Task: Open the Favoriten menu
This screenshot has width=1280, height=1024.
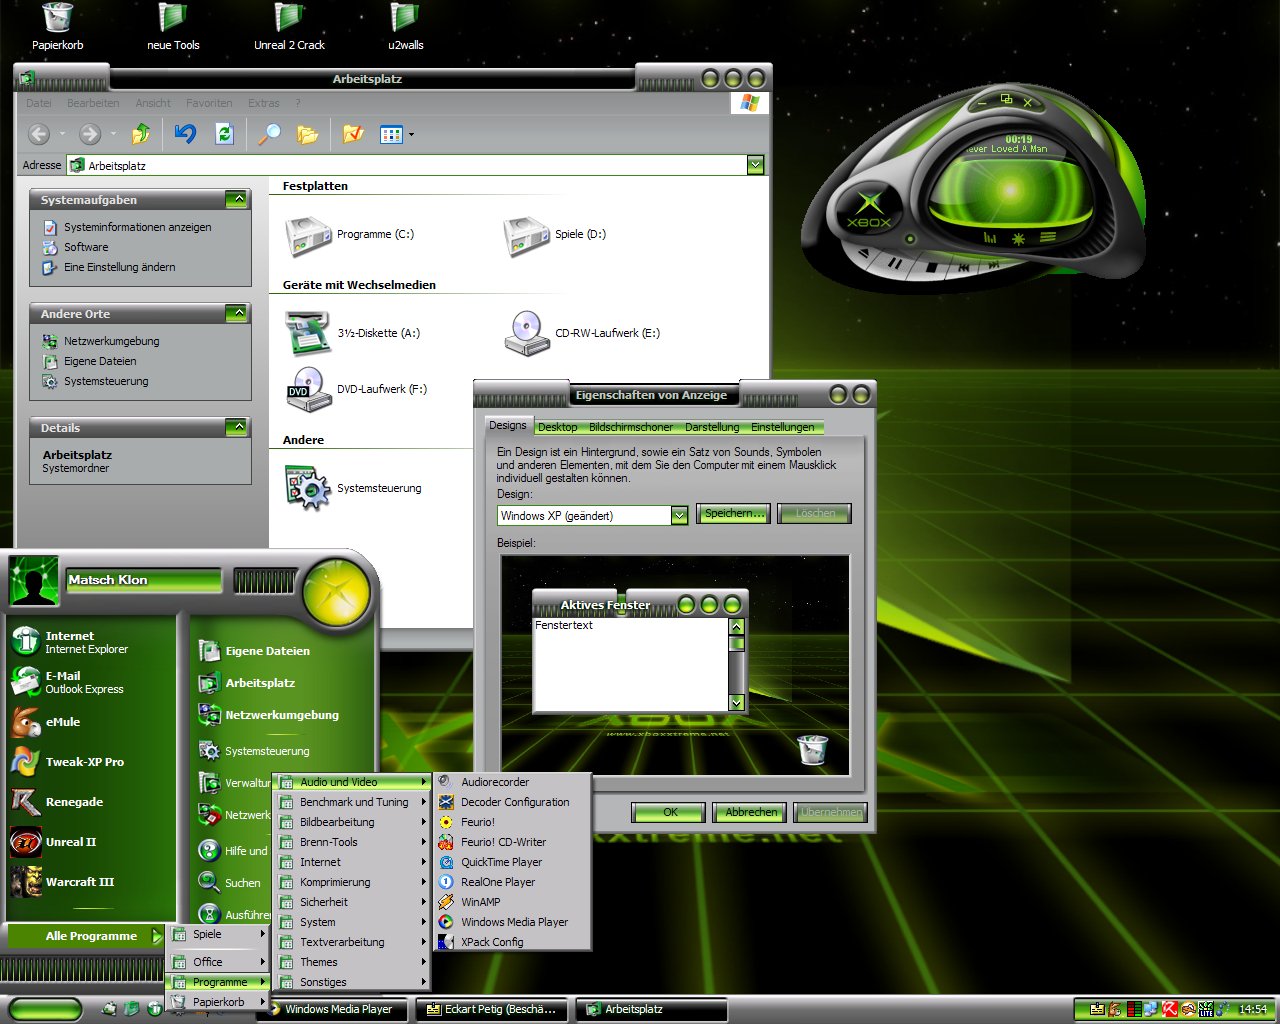Action: click(x=209, y=103)
